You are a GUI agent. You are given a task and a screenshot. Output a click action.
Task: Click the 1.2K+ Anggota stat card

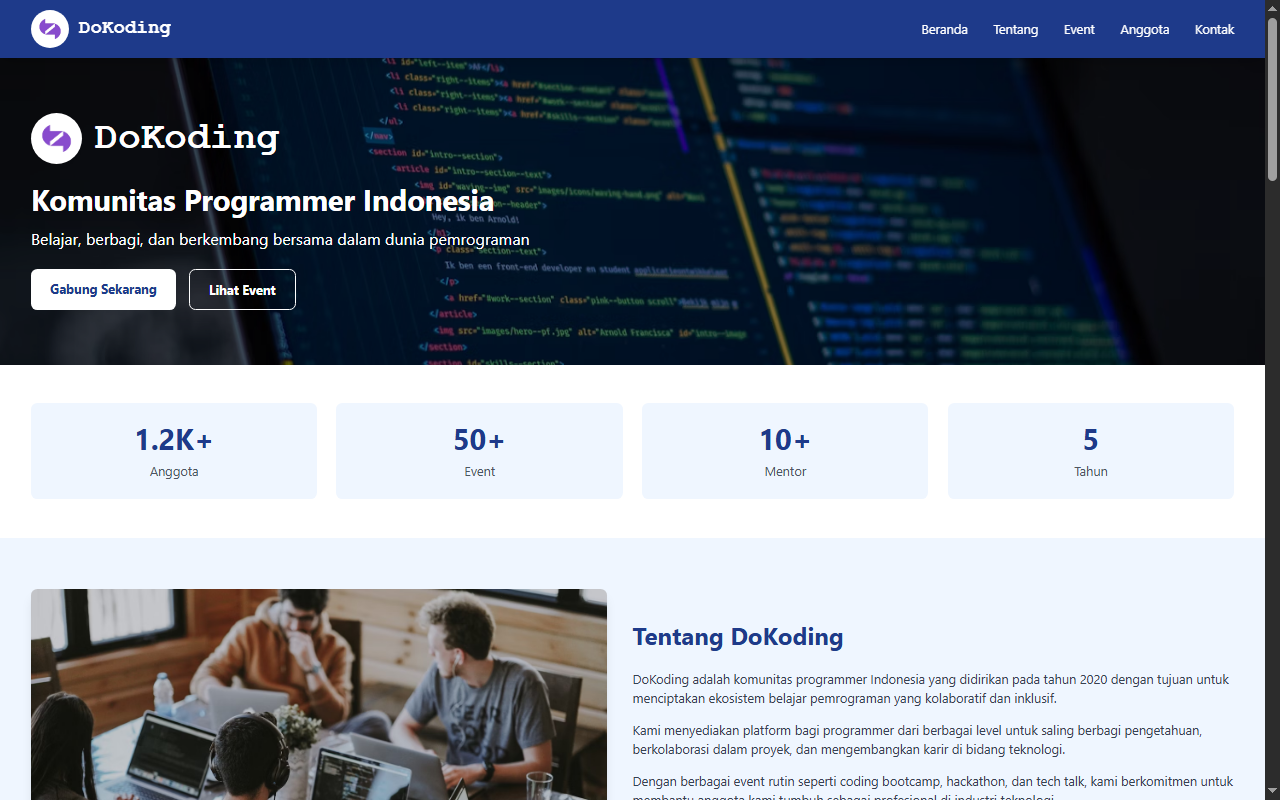173,450
